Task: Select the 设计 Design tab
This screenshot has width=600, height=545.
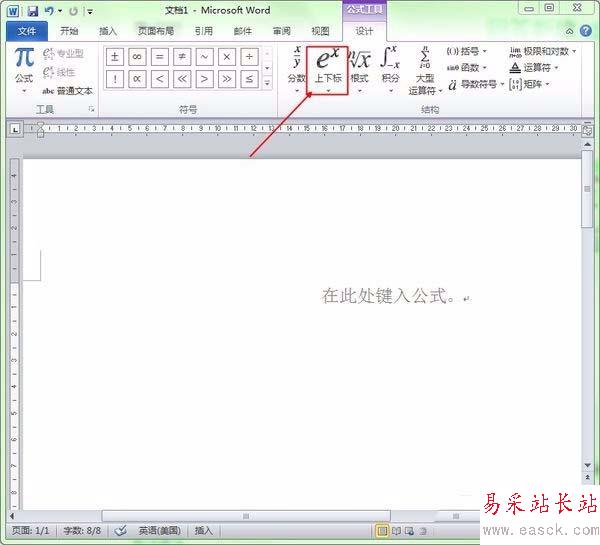Action: 364,31
